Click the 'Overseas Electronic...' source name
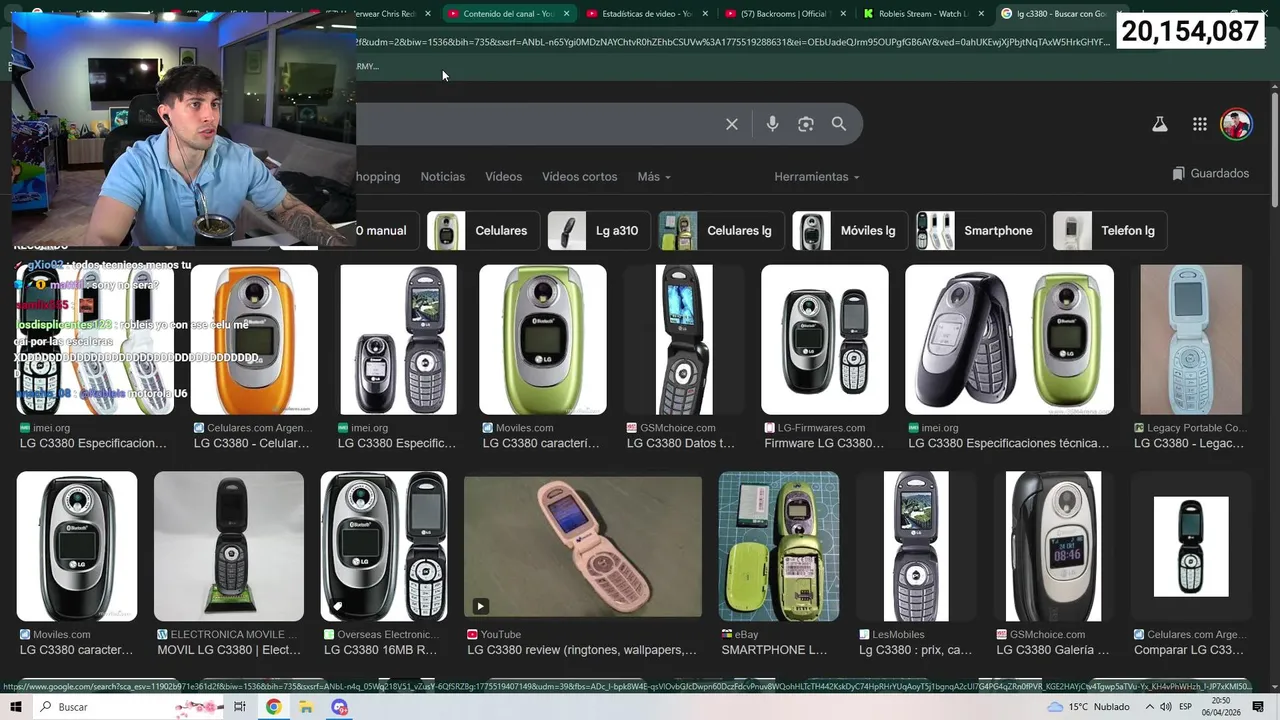Screen dimensions: 1280x720 coord(388,635)
